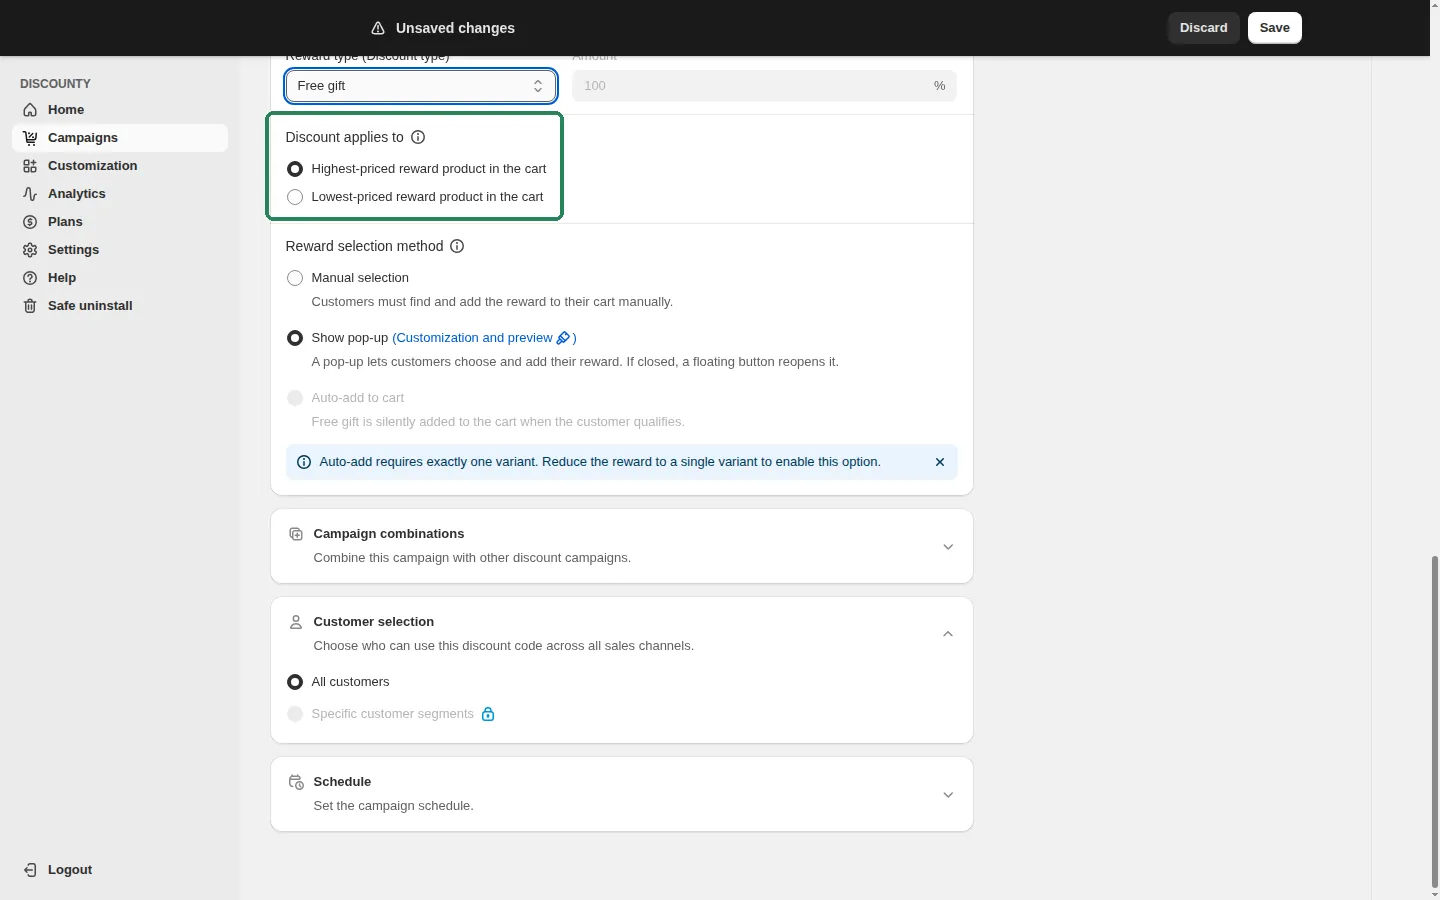
Task: Click the lock icon beside Specific customer segments
Action: coord(488,714)
